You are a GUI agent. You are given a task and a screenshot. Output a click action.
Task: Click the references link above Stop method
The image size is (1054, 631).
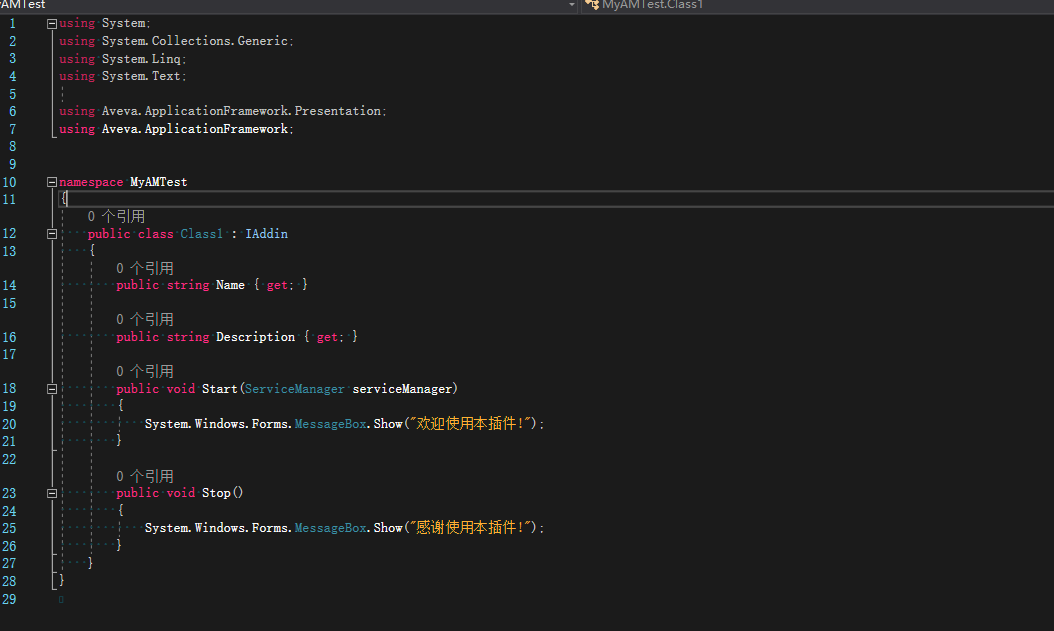coord(145,476)
